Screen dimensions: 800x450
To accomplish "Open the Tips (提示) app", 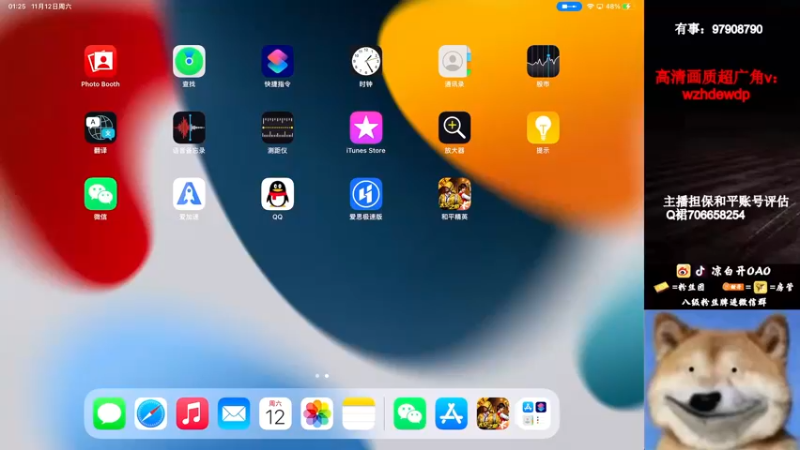I will coord(543,128).
